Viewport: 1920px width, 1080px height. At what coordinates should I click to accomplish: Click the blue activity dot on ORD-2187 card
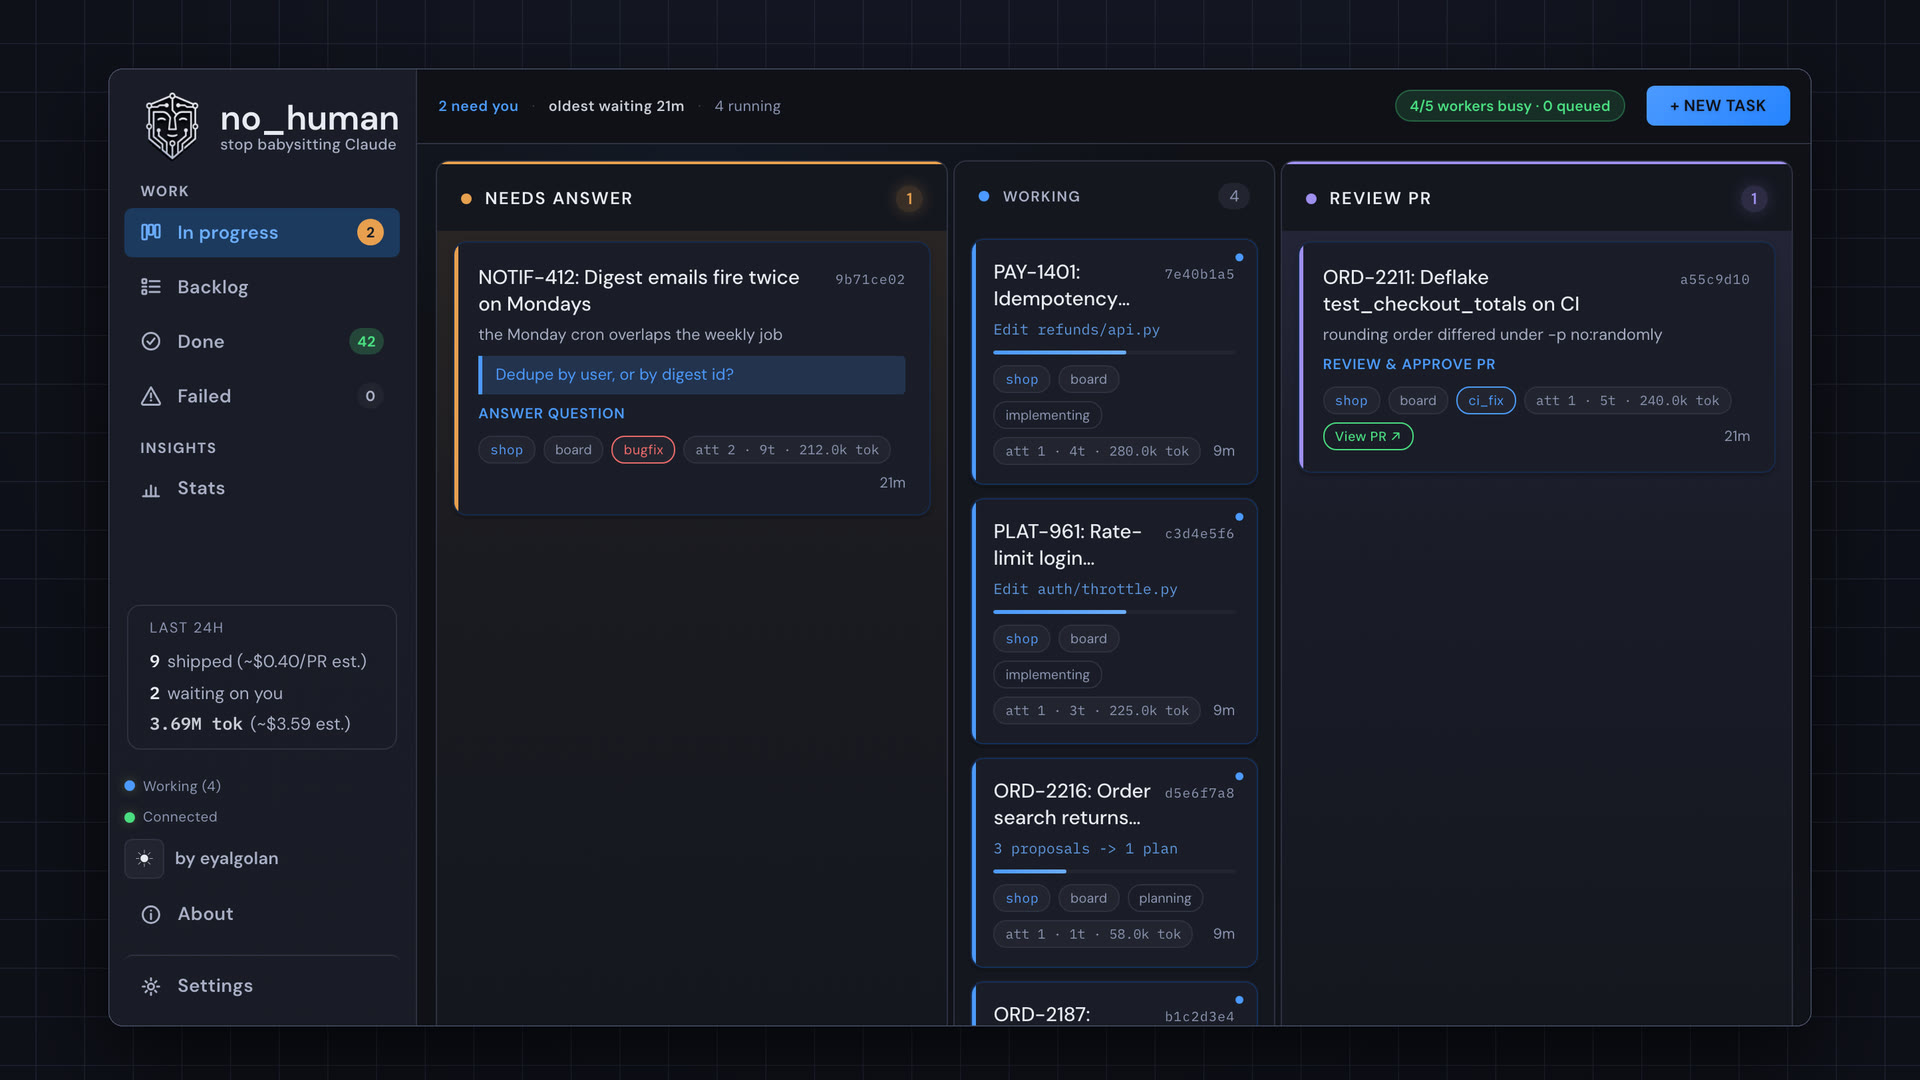1239,999
